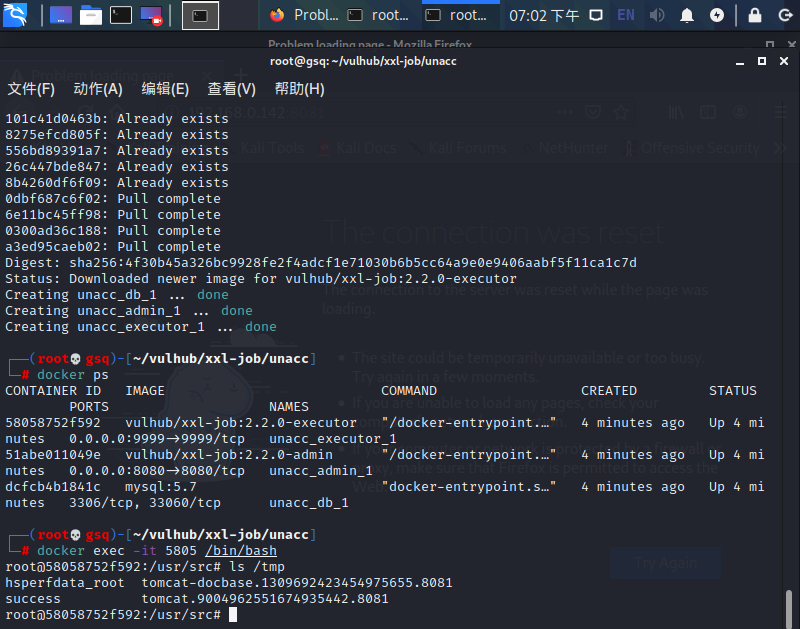Click the screen recorder panel icon

[151, 15]
